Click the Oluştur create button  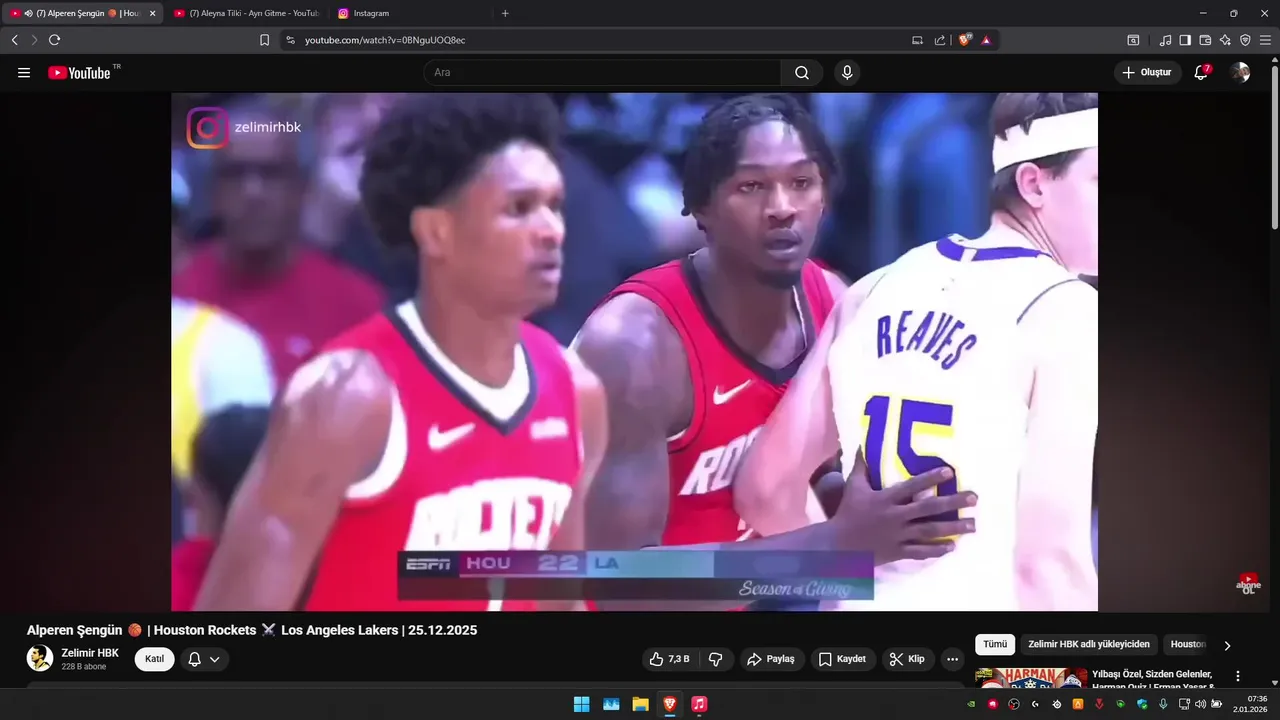(x=1148, y=73)
